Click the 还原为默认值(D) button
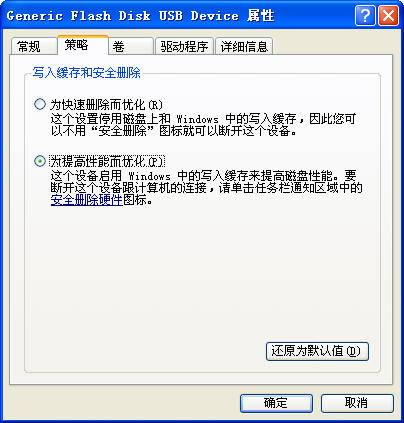This screenshot has width=404, height=423. pos(317,351)
